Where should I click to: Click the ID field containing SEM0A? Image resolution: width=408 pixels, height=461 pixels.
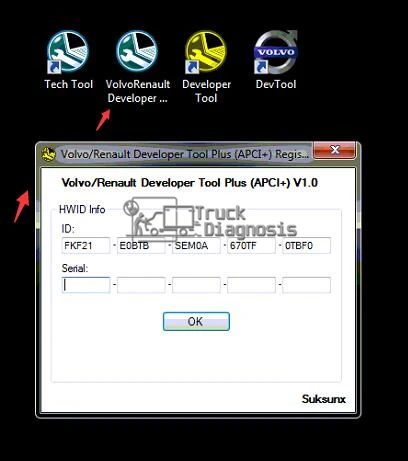point(196,246)
